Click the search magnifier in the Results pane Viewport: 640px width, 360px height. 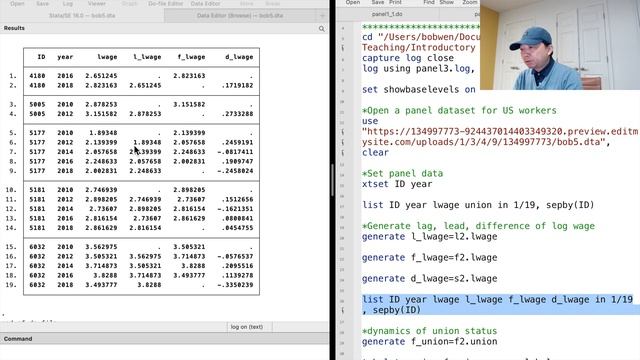click(x=322, y=29)
